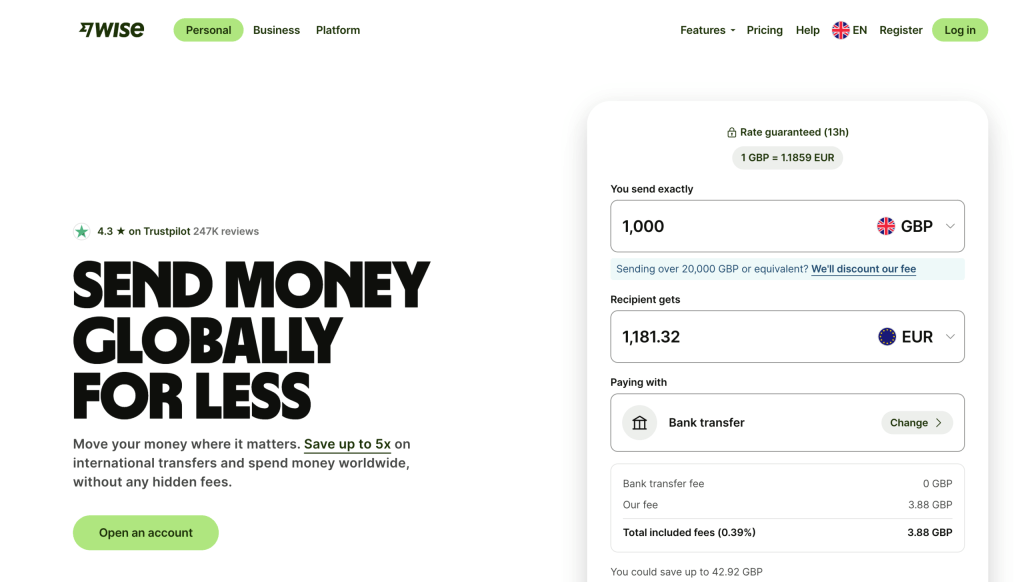Click the Wise logo
Screen dimensions: 1024x582
click(x=110, y=29)
